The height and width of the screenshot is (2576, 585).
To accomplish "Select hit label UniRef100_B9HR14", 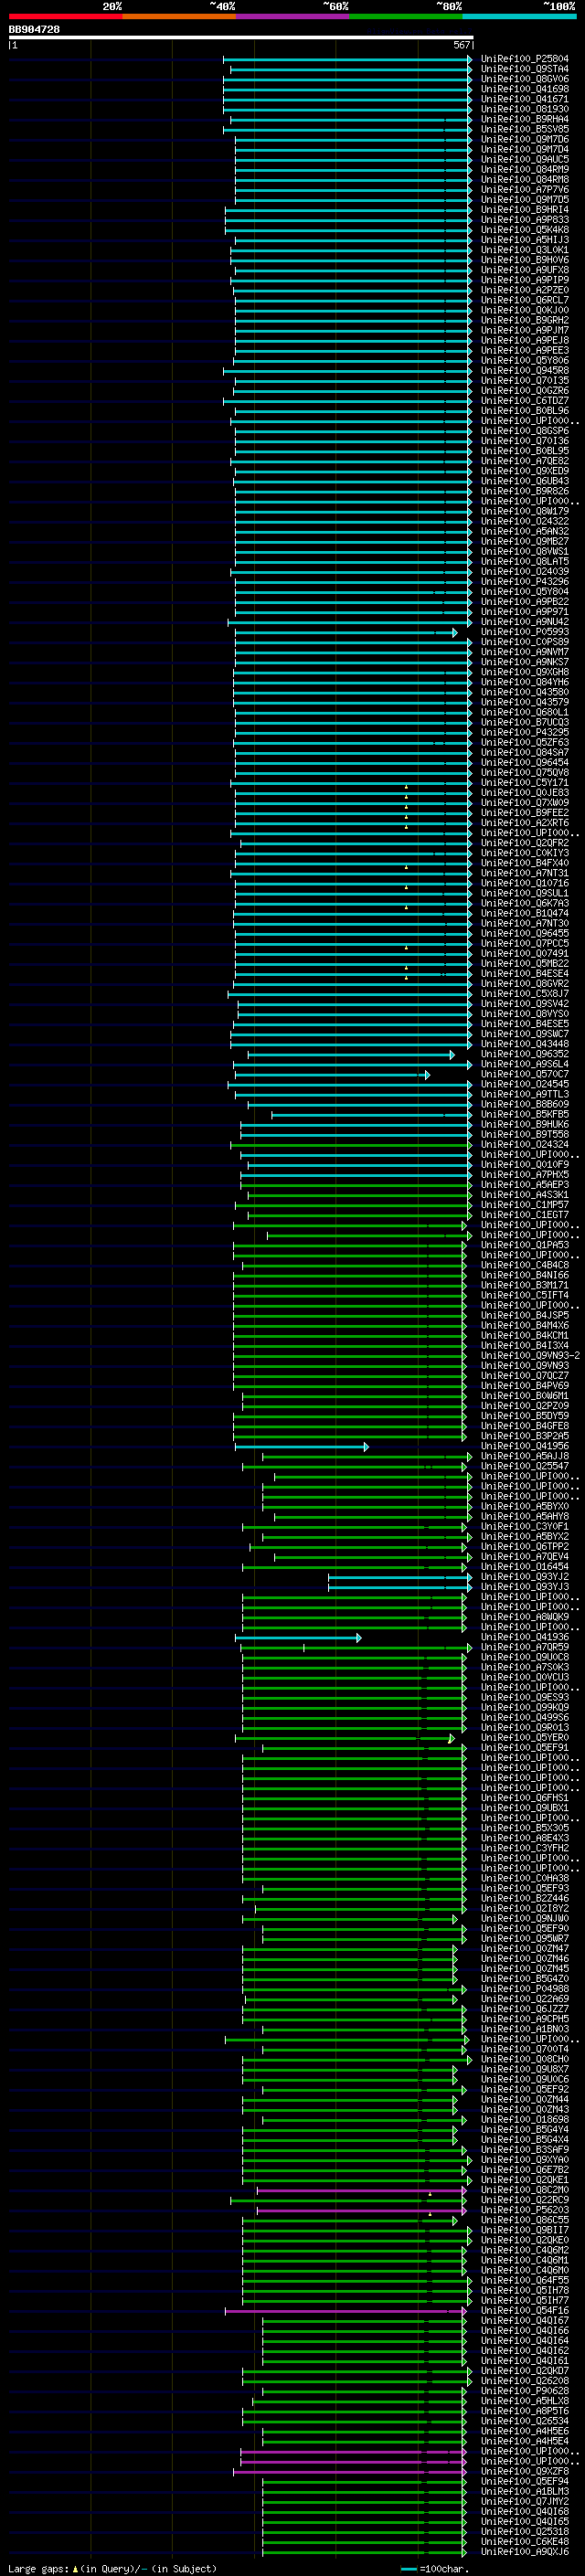I will [524, 210].
